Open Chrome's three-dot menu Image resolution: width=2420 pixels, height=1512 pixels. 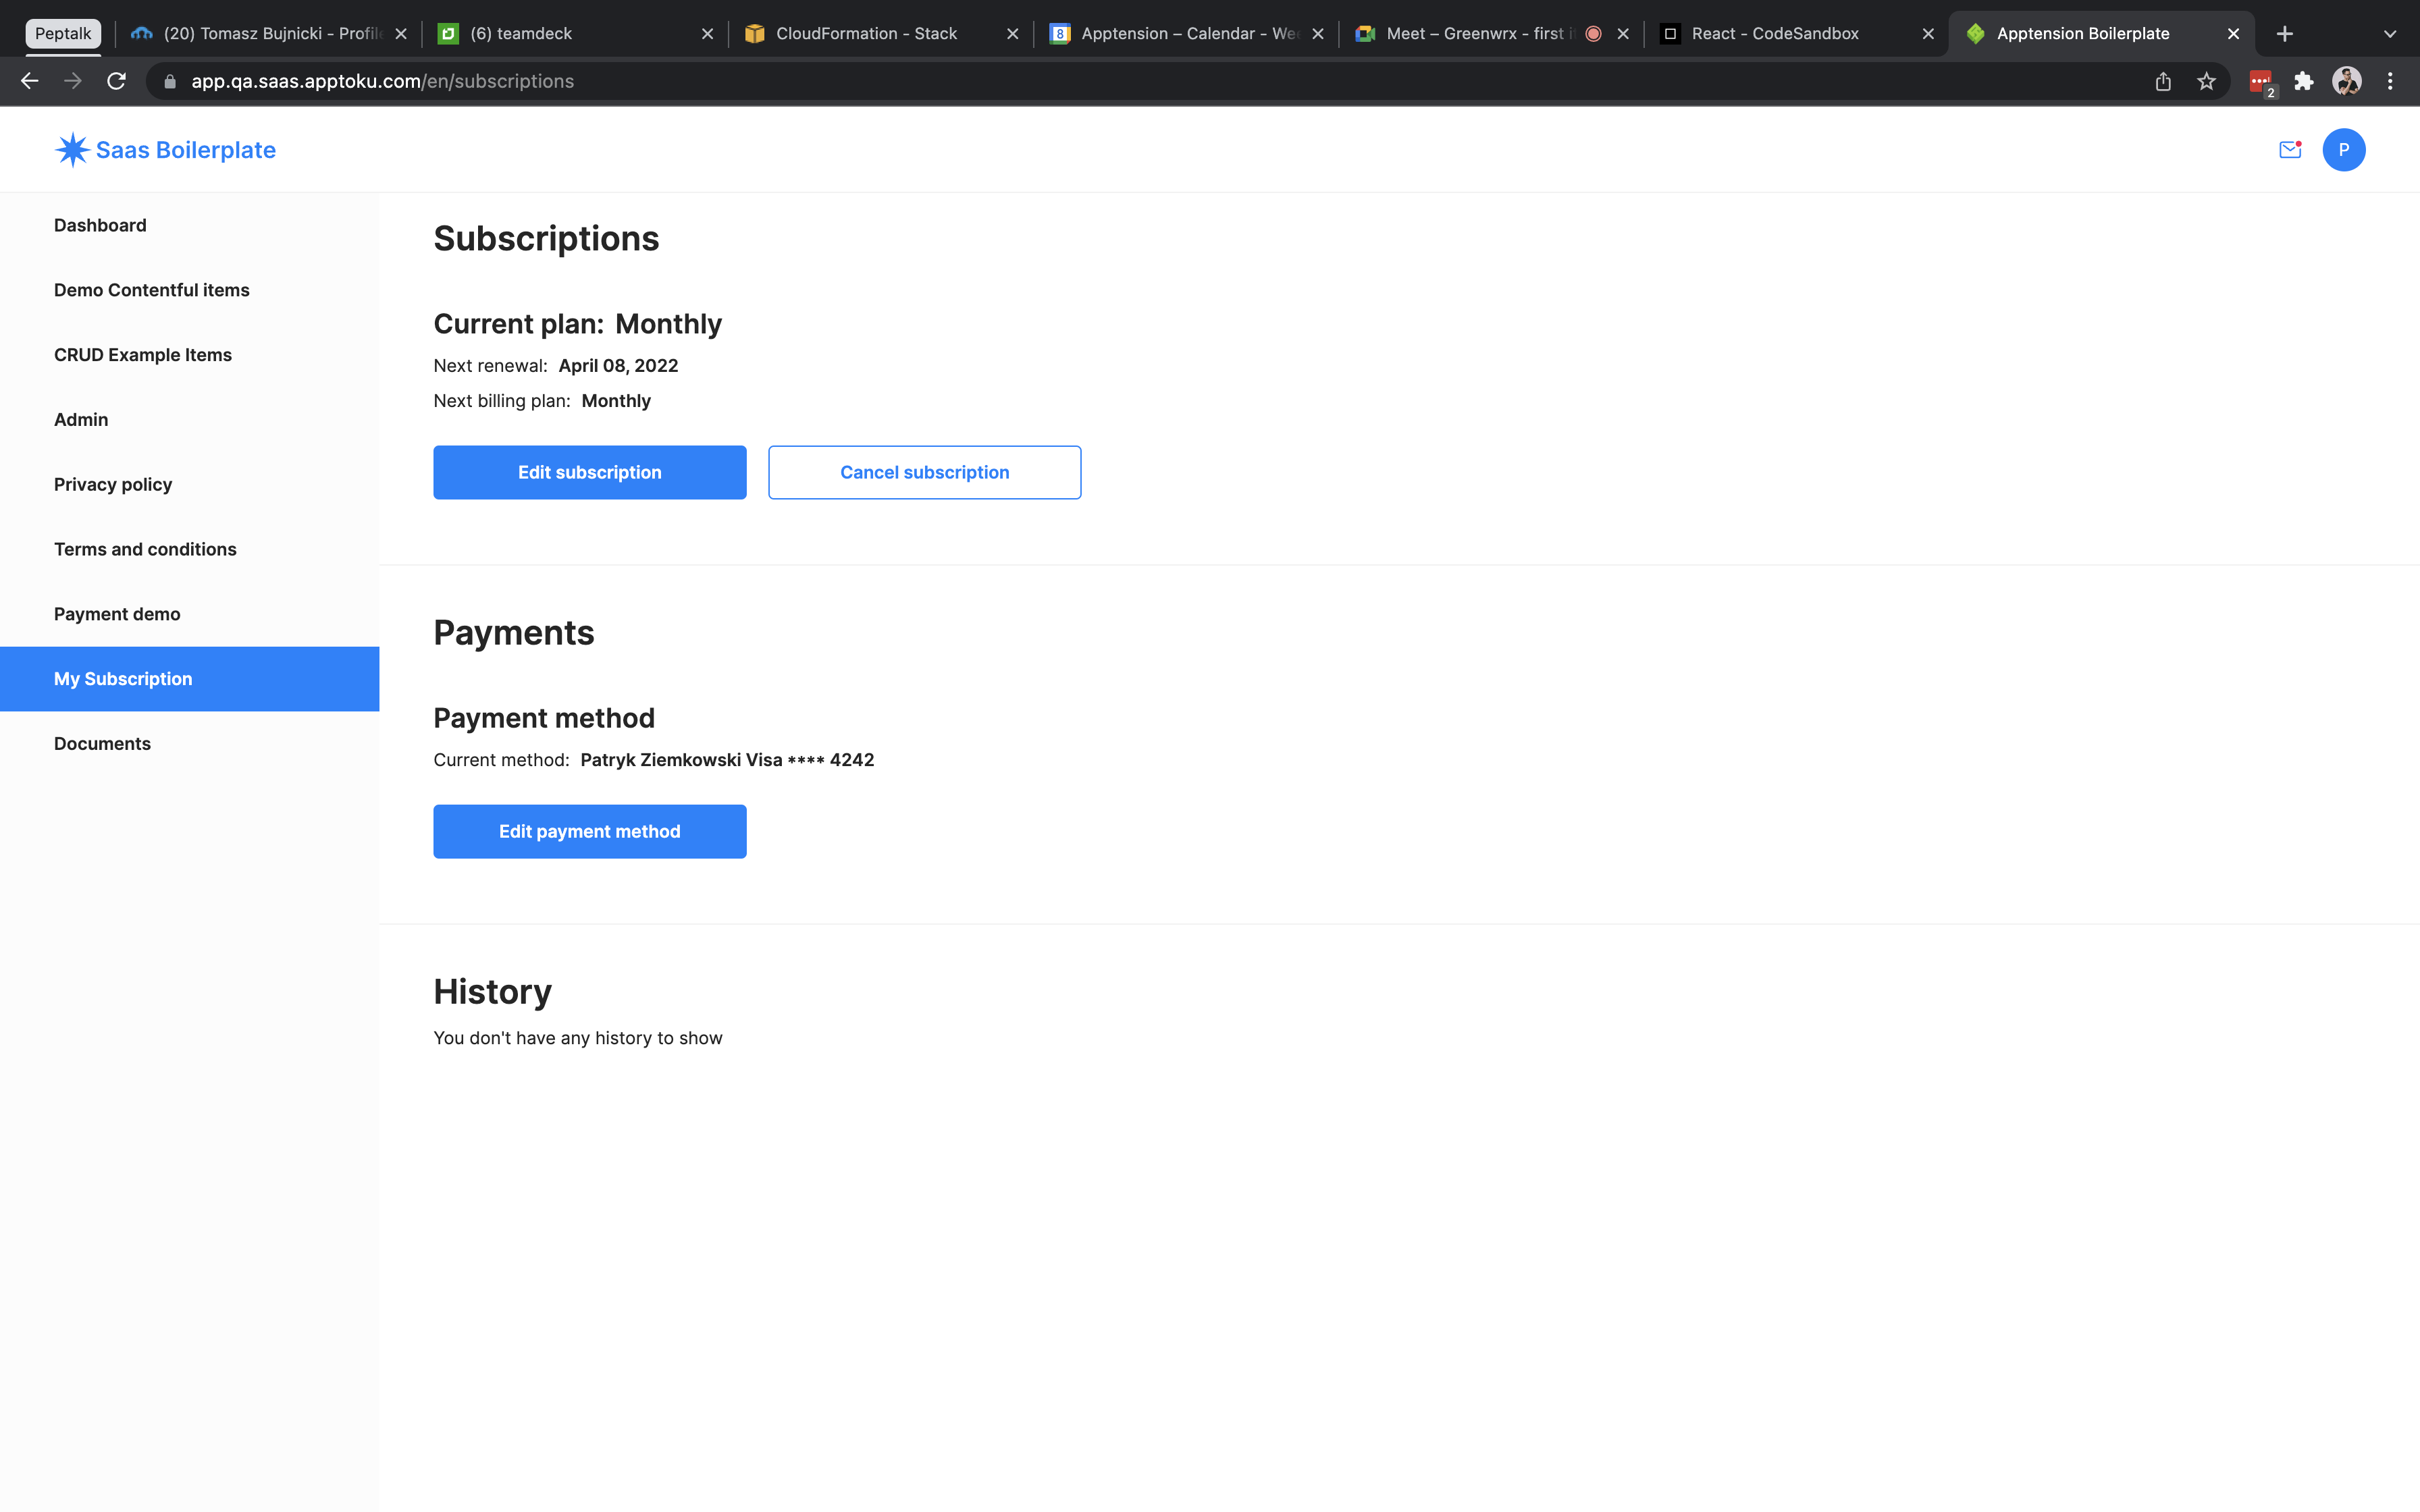coord(2390,81)
